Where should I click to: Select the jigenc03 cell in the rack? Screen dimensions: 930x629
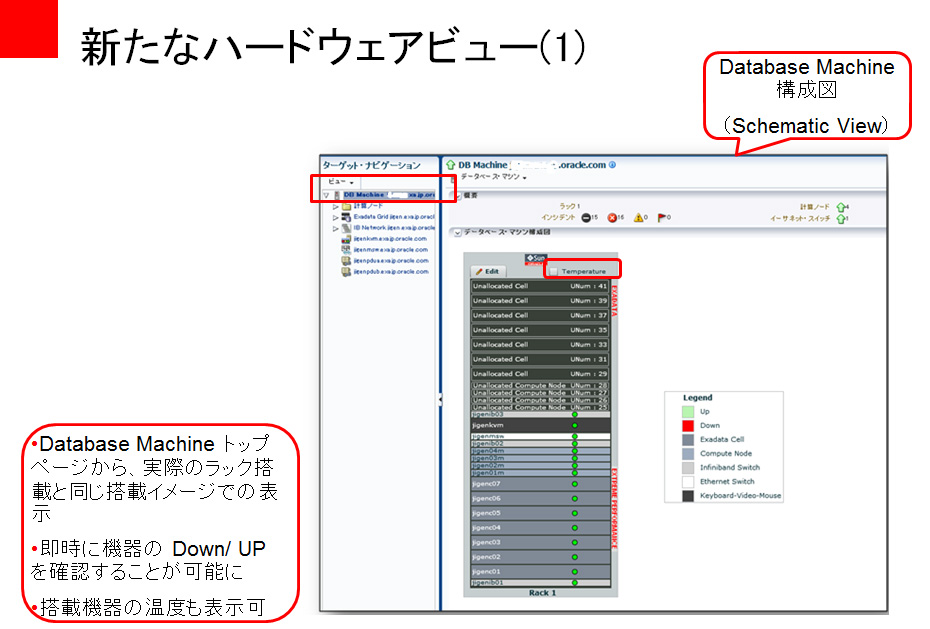(x=540, y=542)
